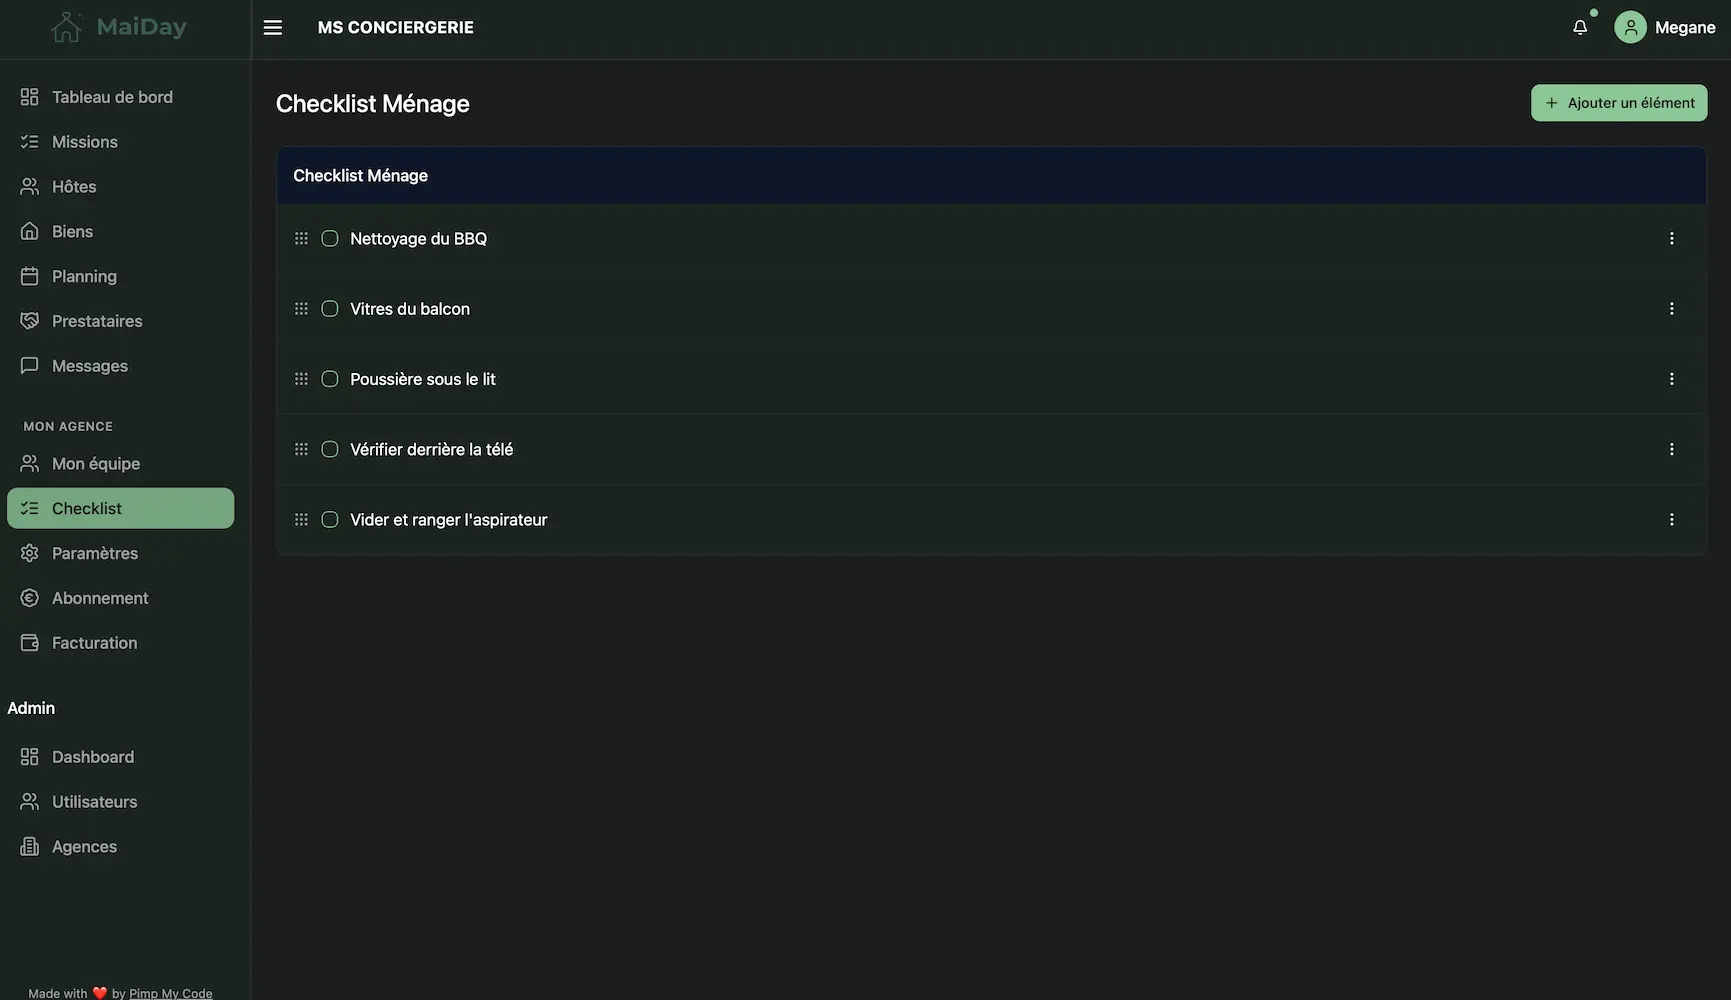Screen dimensions: 1731x1000
Task: Open three-dot menu for Poussière sous le lit
Action: coord(1671,379)
